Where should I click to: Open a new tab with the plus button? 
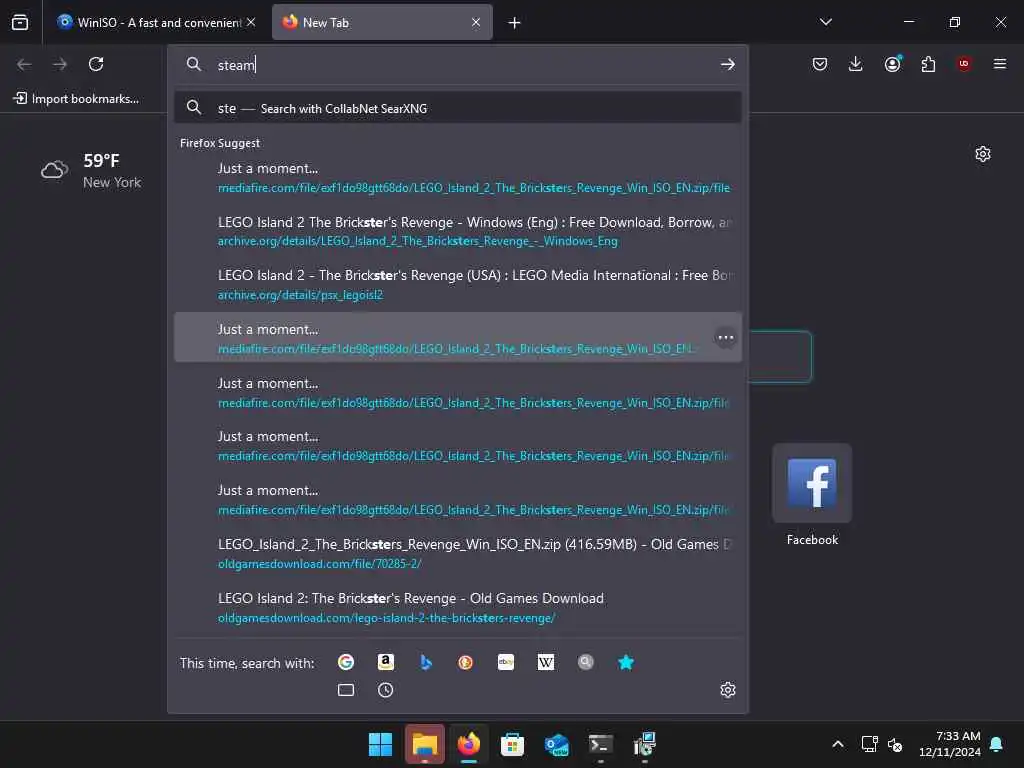[515, 23]
